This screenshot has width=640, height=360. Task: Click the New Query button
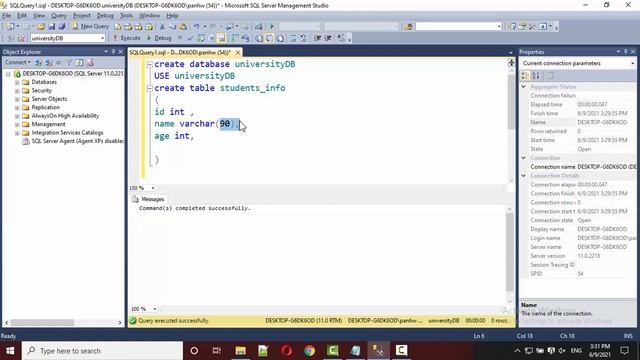pos(90,27)
